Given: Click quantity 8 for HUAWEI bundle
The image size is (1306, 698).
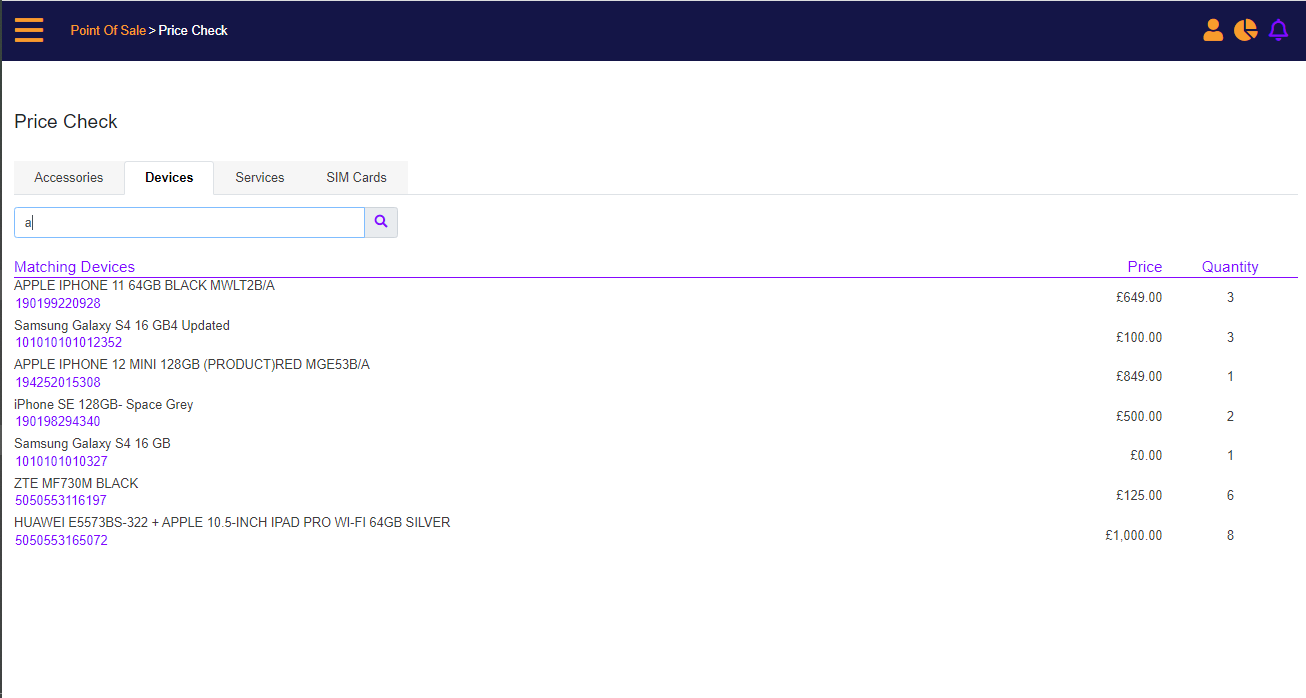Looking at the screenshot, I should (x=1230, y=535).
